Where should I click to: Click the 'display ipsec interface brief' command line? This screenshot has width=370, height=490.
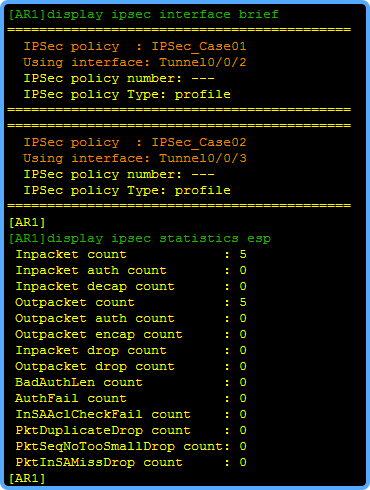point(143,15)
